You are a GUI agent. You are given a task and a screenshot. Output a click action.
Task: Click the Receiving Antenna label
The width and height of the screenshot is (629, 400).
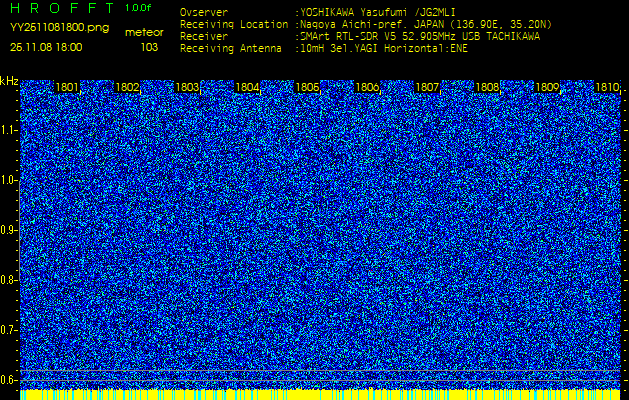point(231,49)
